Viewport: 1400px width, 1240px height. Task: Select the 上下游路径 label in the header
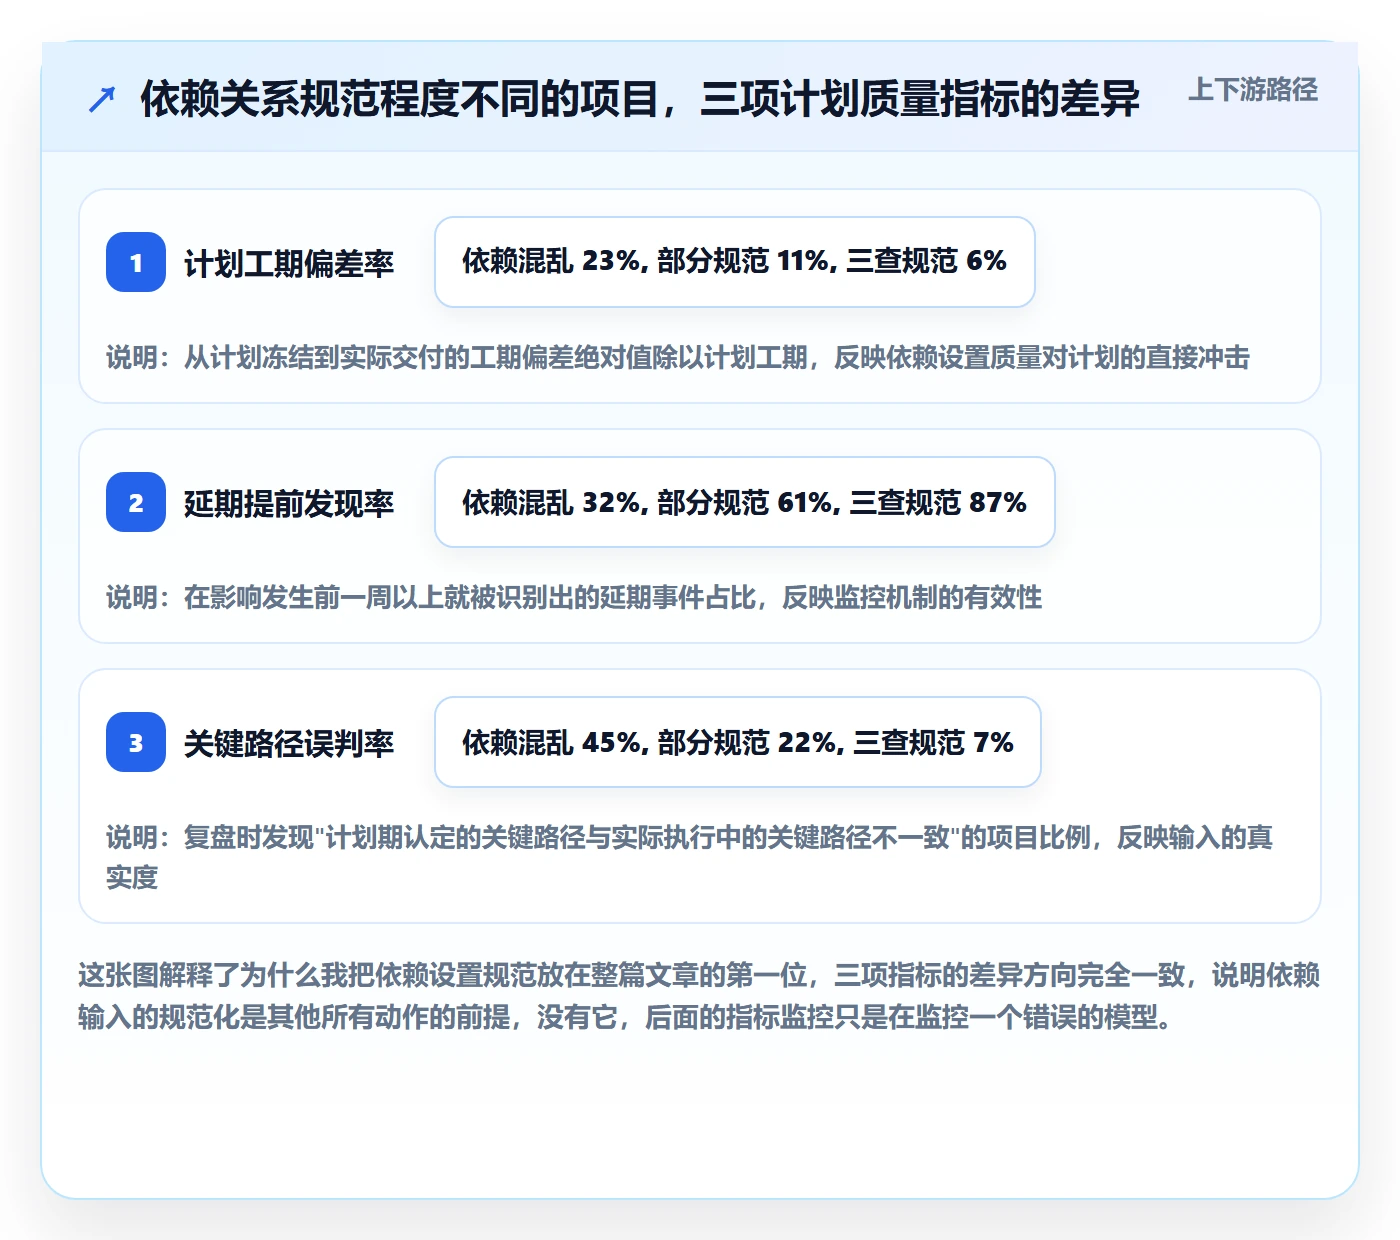(x=1253, y=90)
